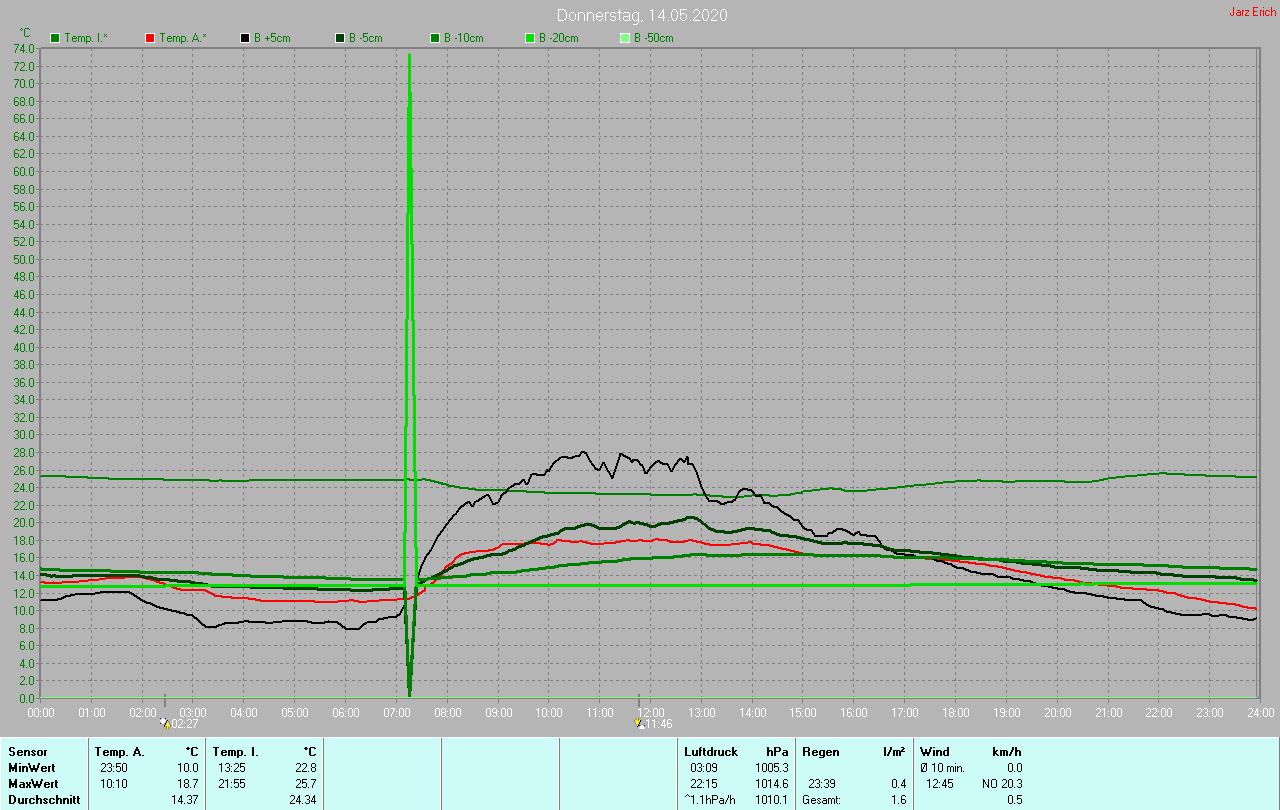
Task: Select the B -5cm legend color box
Action: (x=340, y=38)
